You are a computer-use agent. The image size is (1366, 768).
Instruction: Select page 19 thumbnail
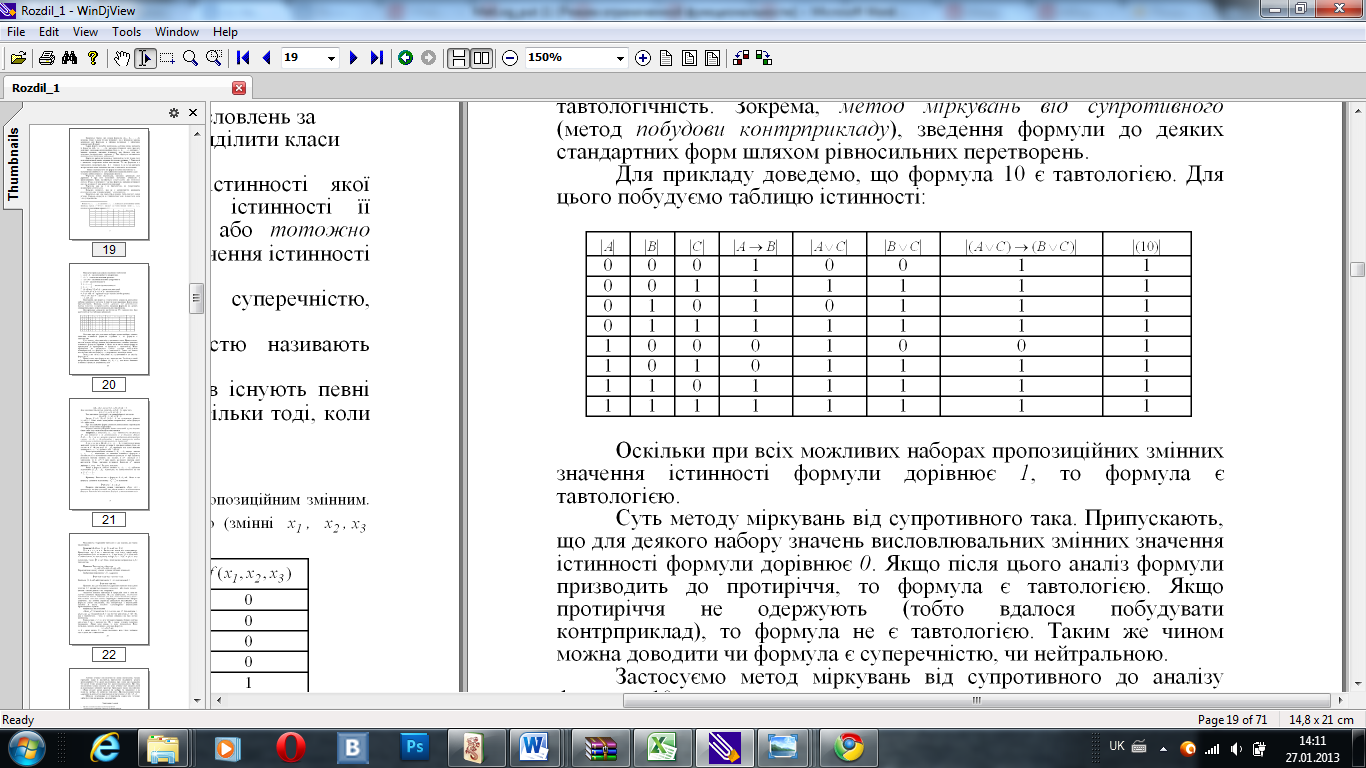click(x=109, y=184)
